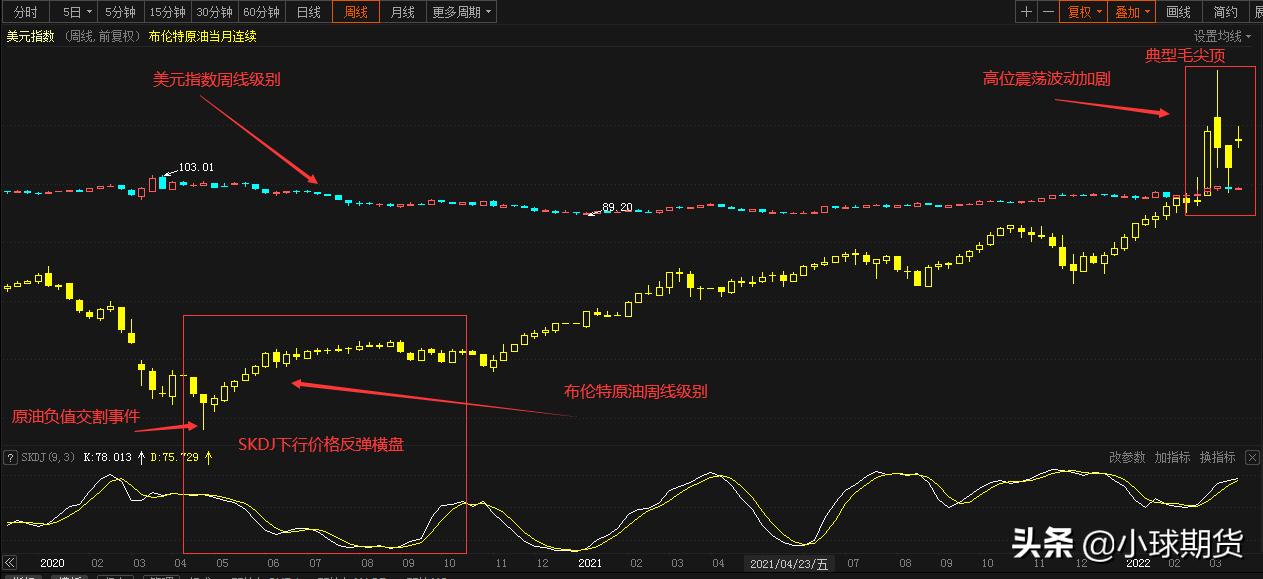The height and width of the screenshot is (579, 1263).
Task: Click the zoom in plus icon
Action: coord(1026,12)
